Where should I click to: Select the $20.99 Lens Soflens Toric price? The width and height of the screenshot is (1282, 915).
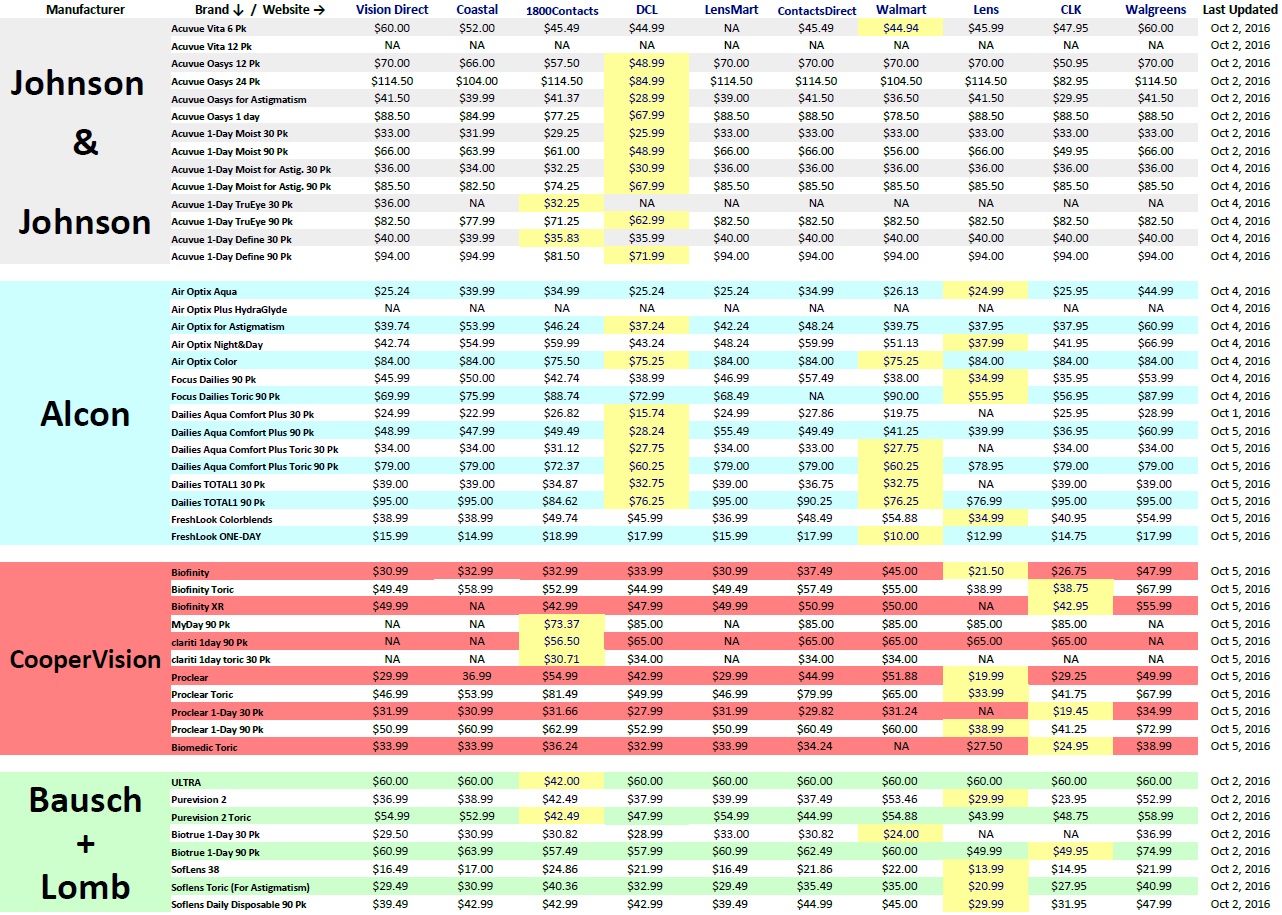tap(985, 887)
